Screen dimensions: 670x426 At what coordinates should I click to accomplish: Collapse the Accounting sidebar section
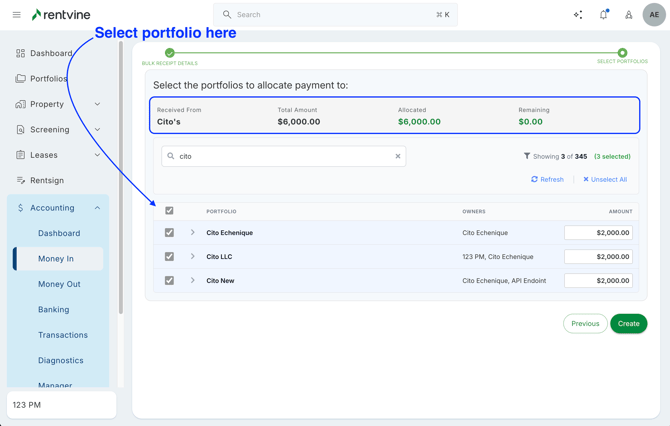[x=97, y=208]
